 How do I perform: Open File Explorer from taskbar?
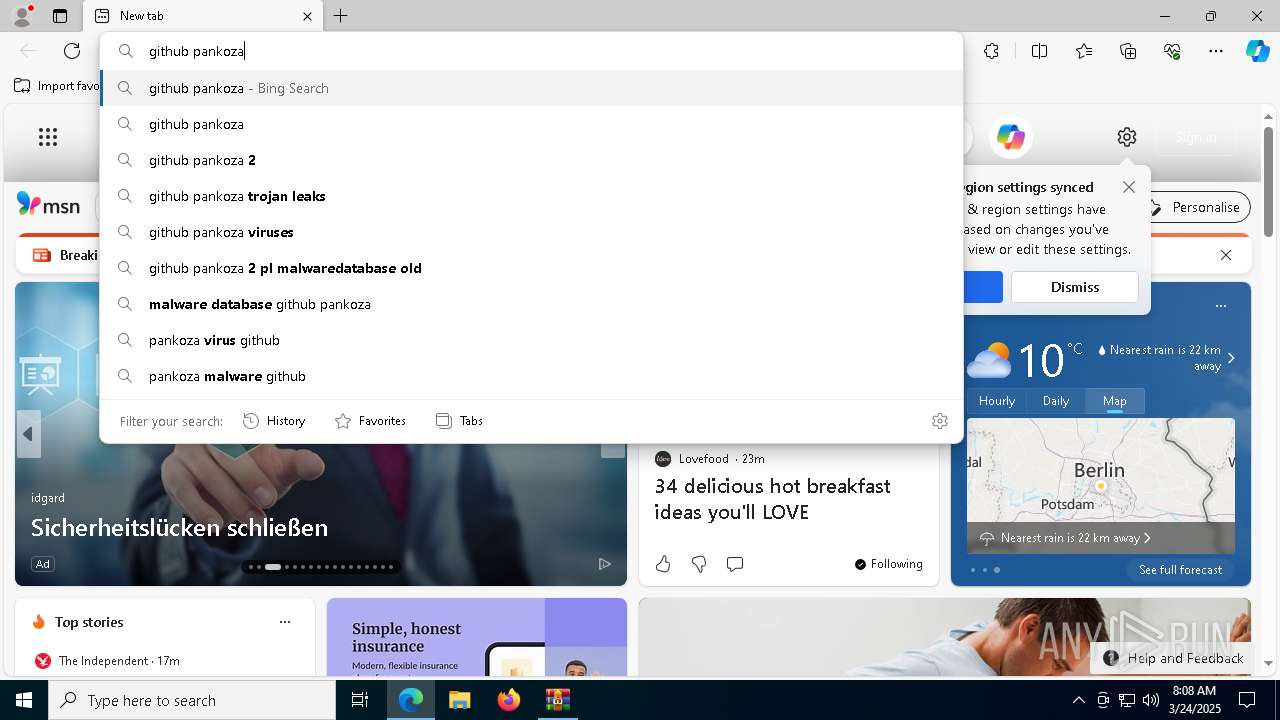click(x=460, y=700)
